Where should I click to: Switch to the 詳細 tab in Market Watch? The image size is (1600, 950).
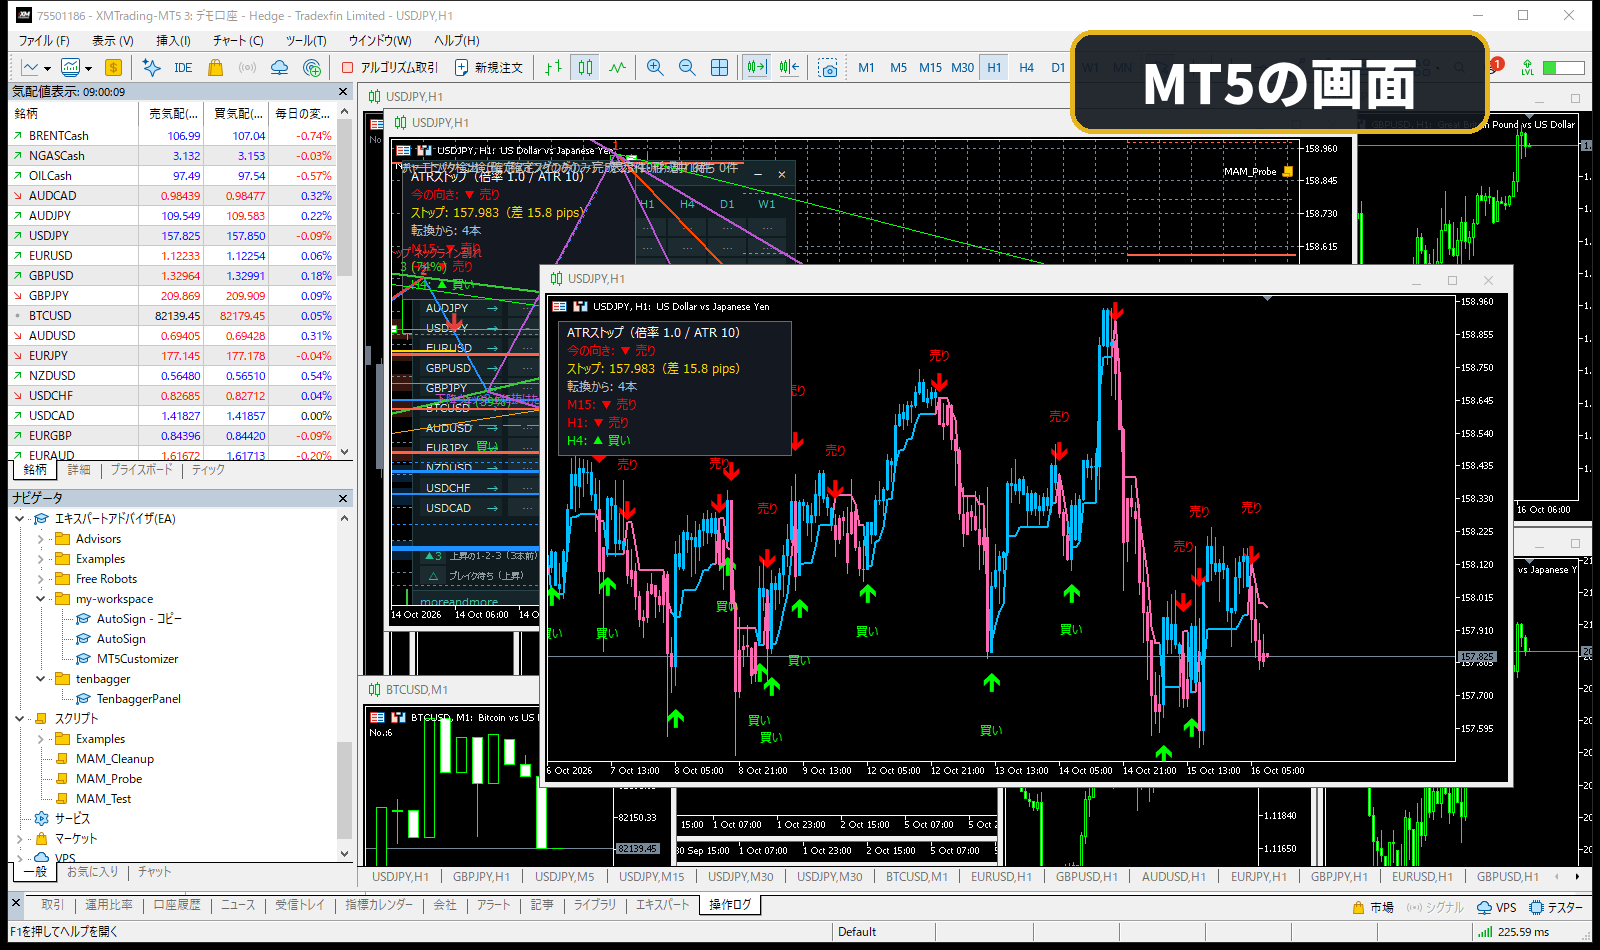(79, 470)
